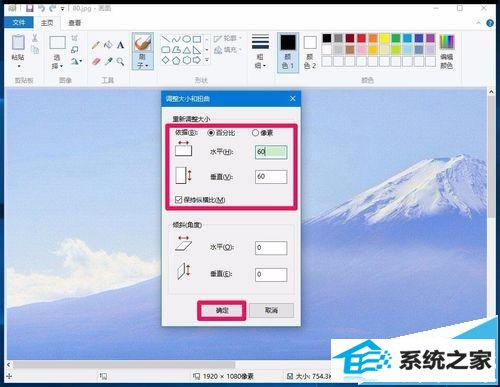Select the Magnifier tool
This screenshot has width=500, height=387.
[120, 61]
